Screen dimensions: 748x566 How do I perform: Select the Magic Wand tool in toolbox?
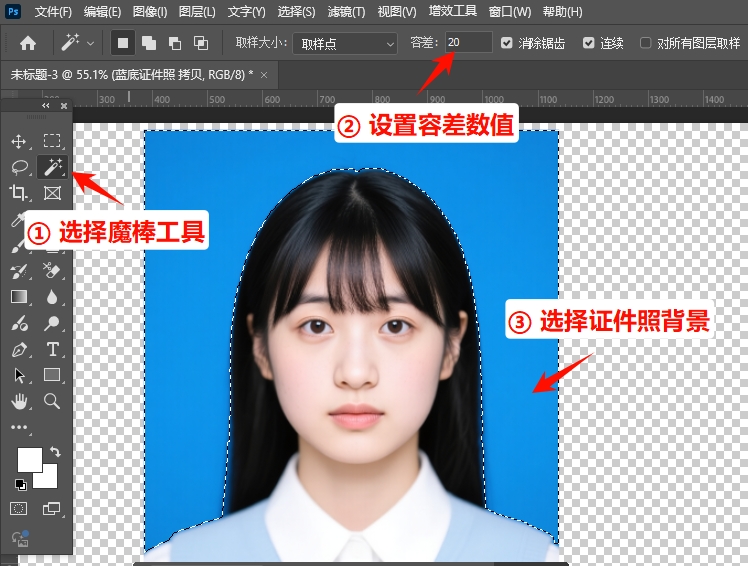[52, 167]
